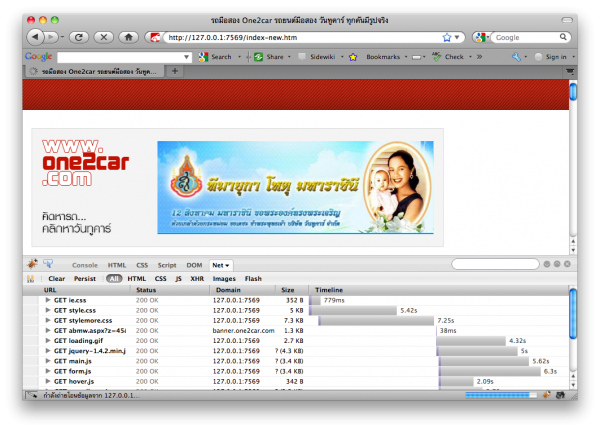Image resolution: width=600 pixels, height=431 pixels.
Task: Expand the GET abmw.aspx request row
Action: pos(48,330)
